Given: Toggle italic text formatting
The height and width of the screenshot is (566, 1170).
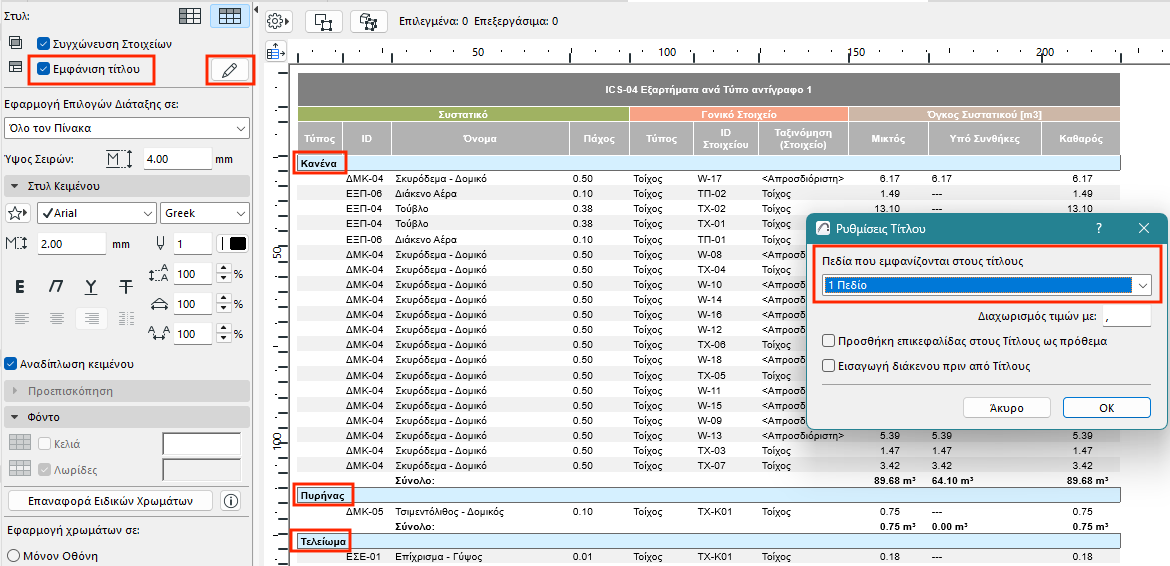Looking at the screenshot, I should click(x=56, y=287).
